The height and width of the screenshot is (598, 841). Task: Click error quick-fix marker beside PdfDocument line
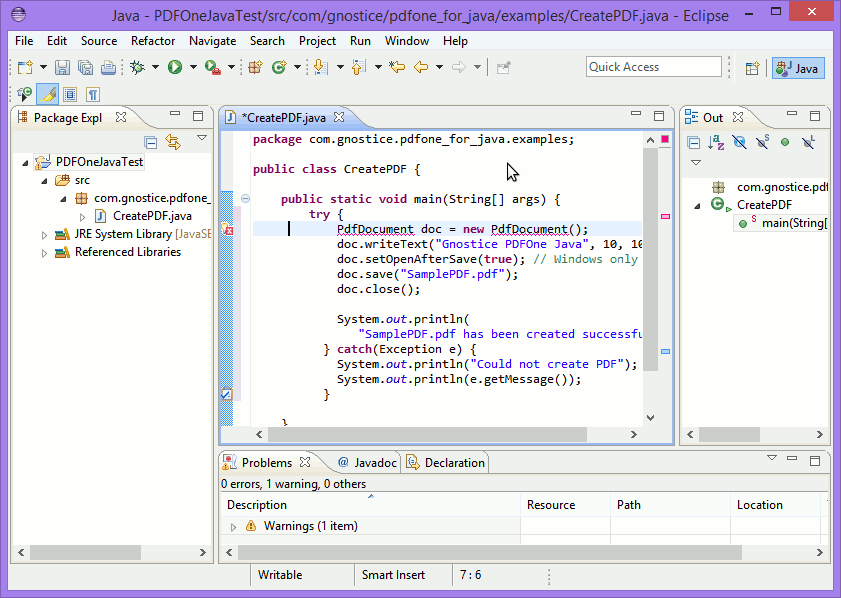(227, 229)
